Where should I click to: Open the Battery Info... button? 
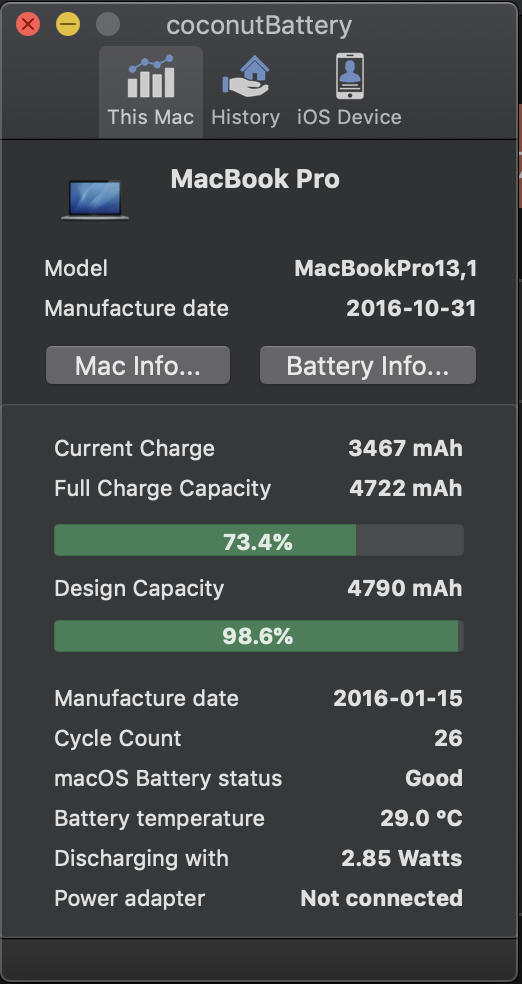(368, 365)
